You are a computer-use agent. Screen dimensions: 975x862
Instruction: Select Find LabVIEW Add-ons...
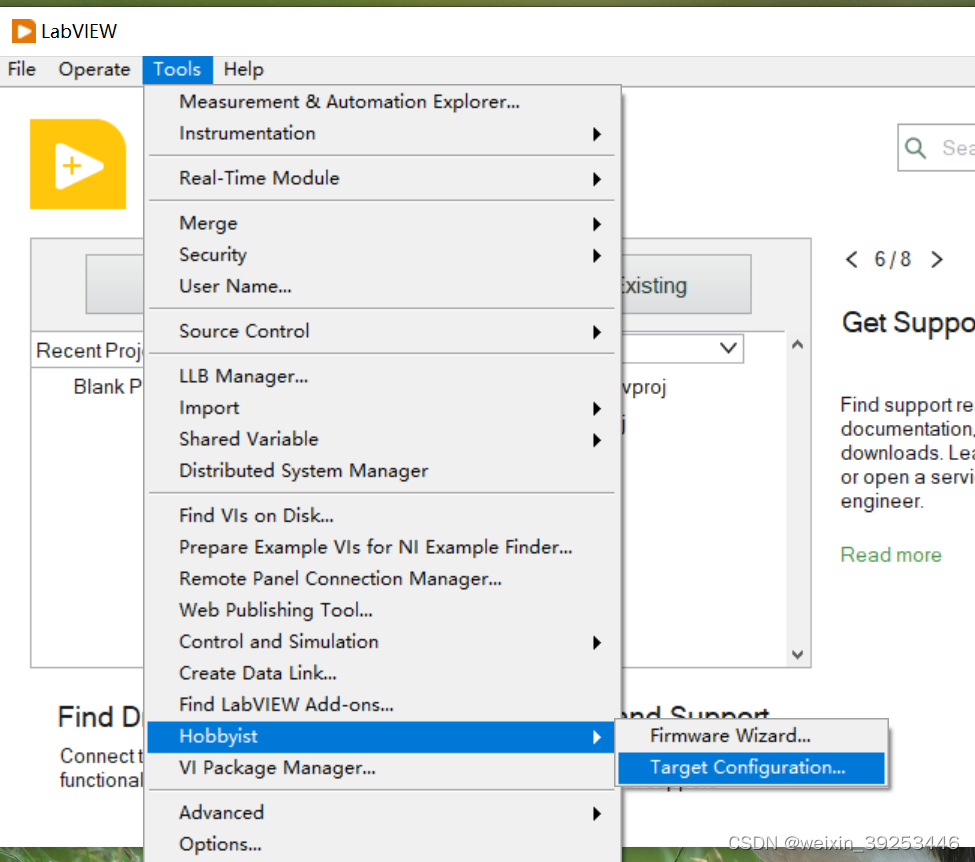click(381, 705)
